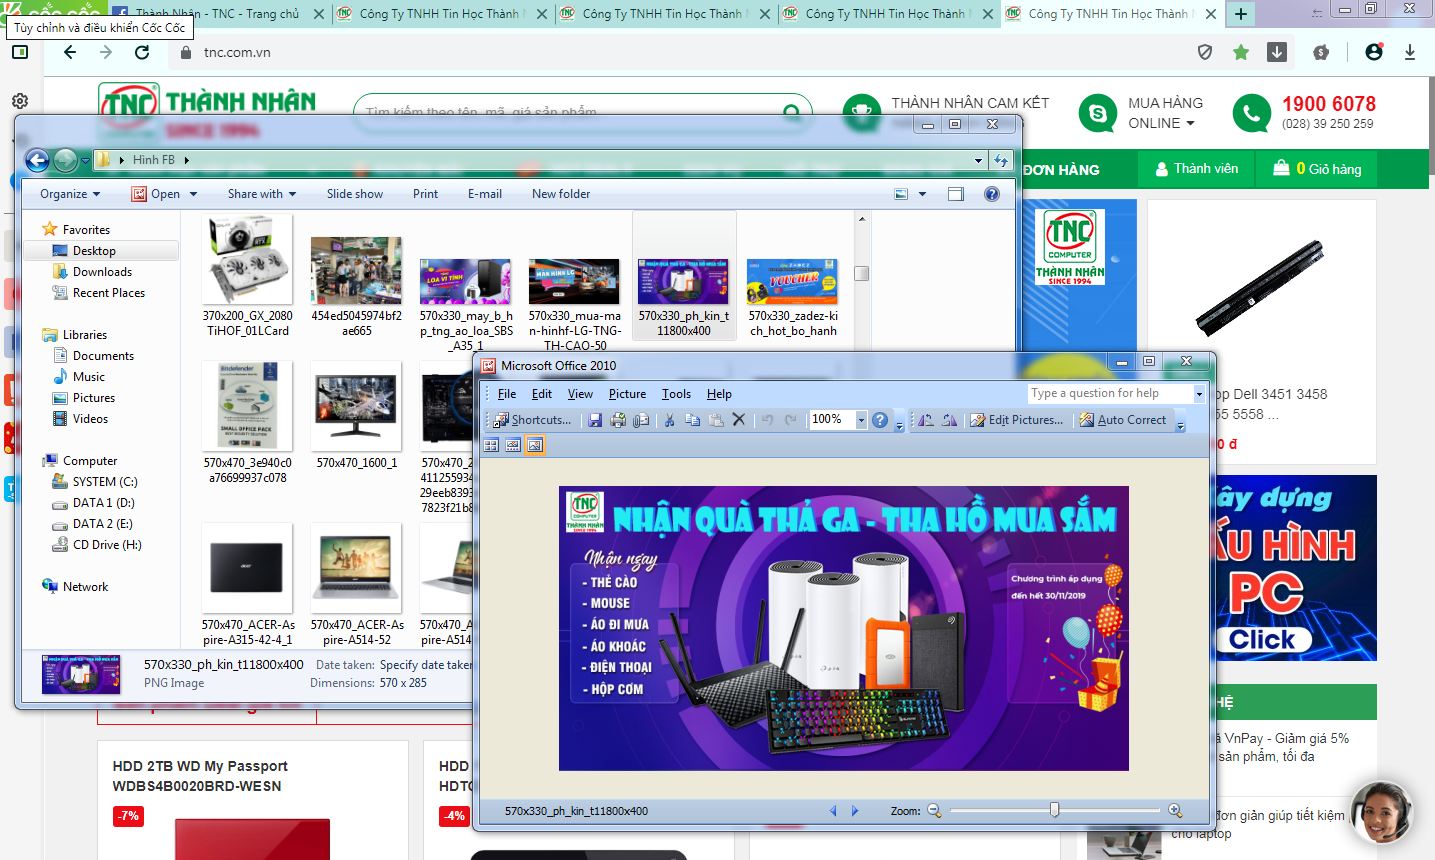Expand the Open button's dropdown arrow in Explorer
Viewport: 1435px width, 860px height.
coord(193,194)
